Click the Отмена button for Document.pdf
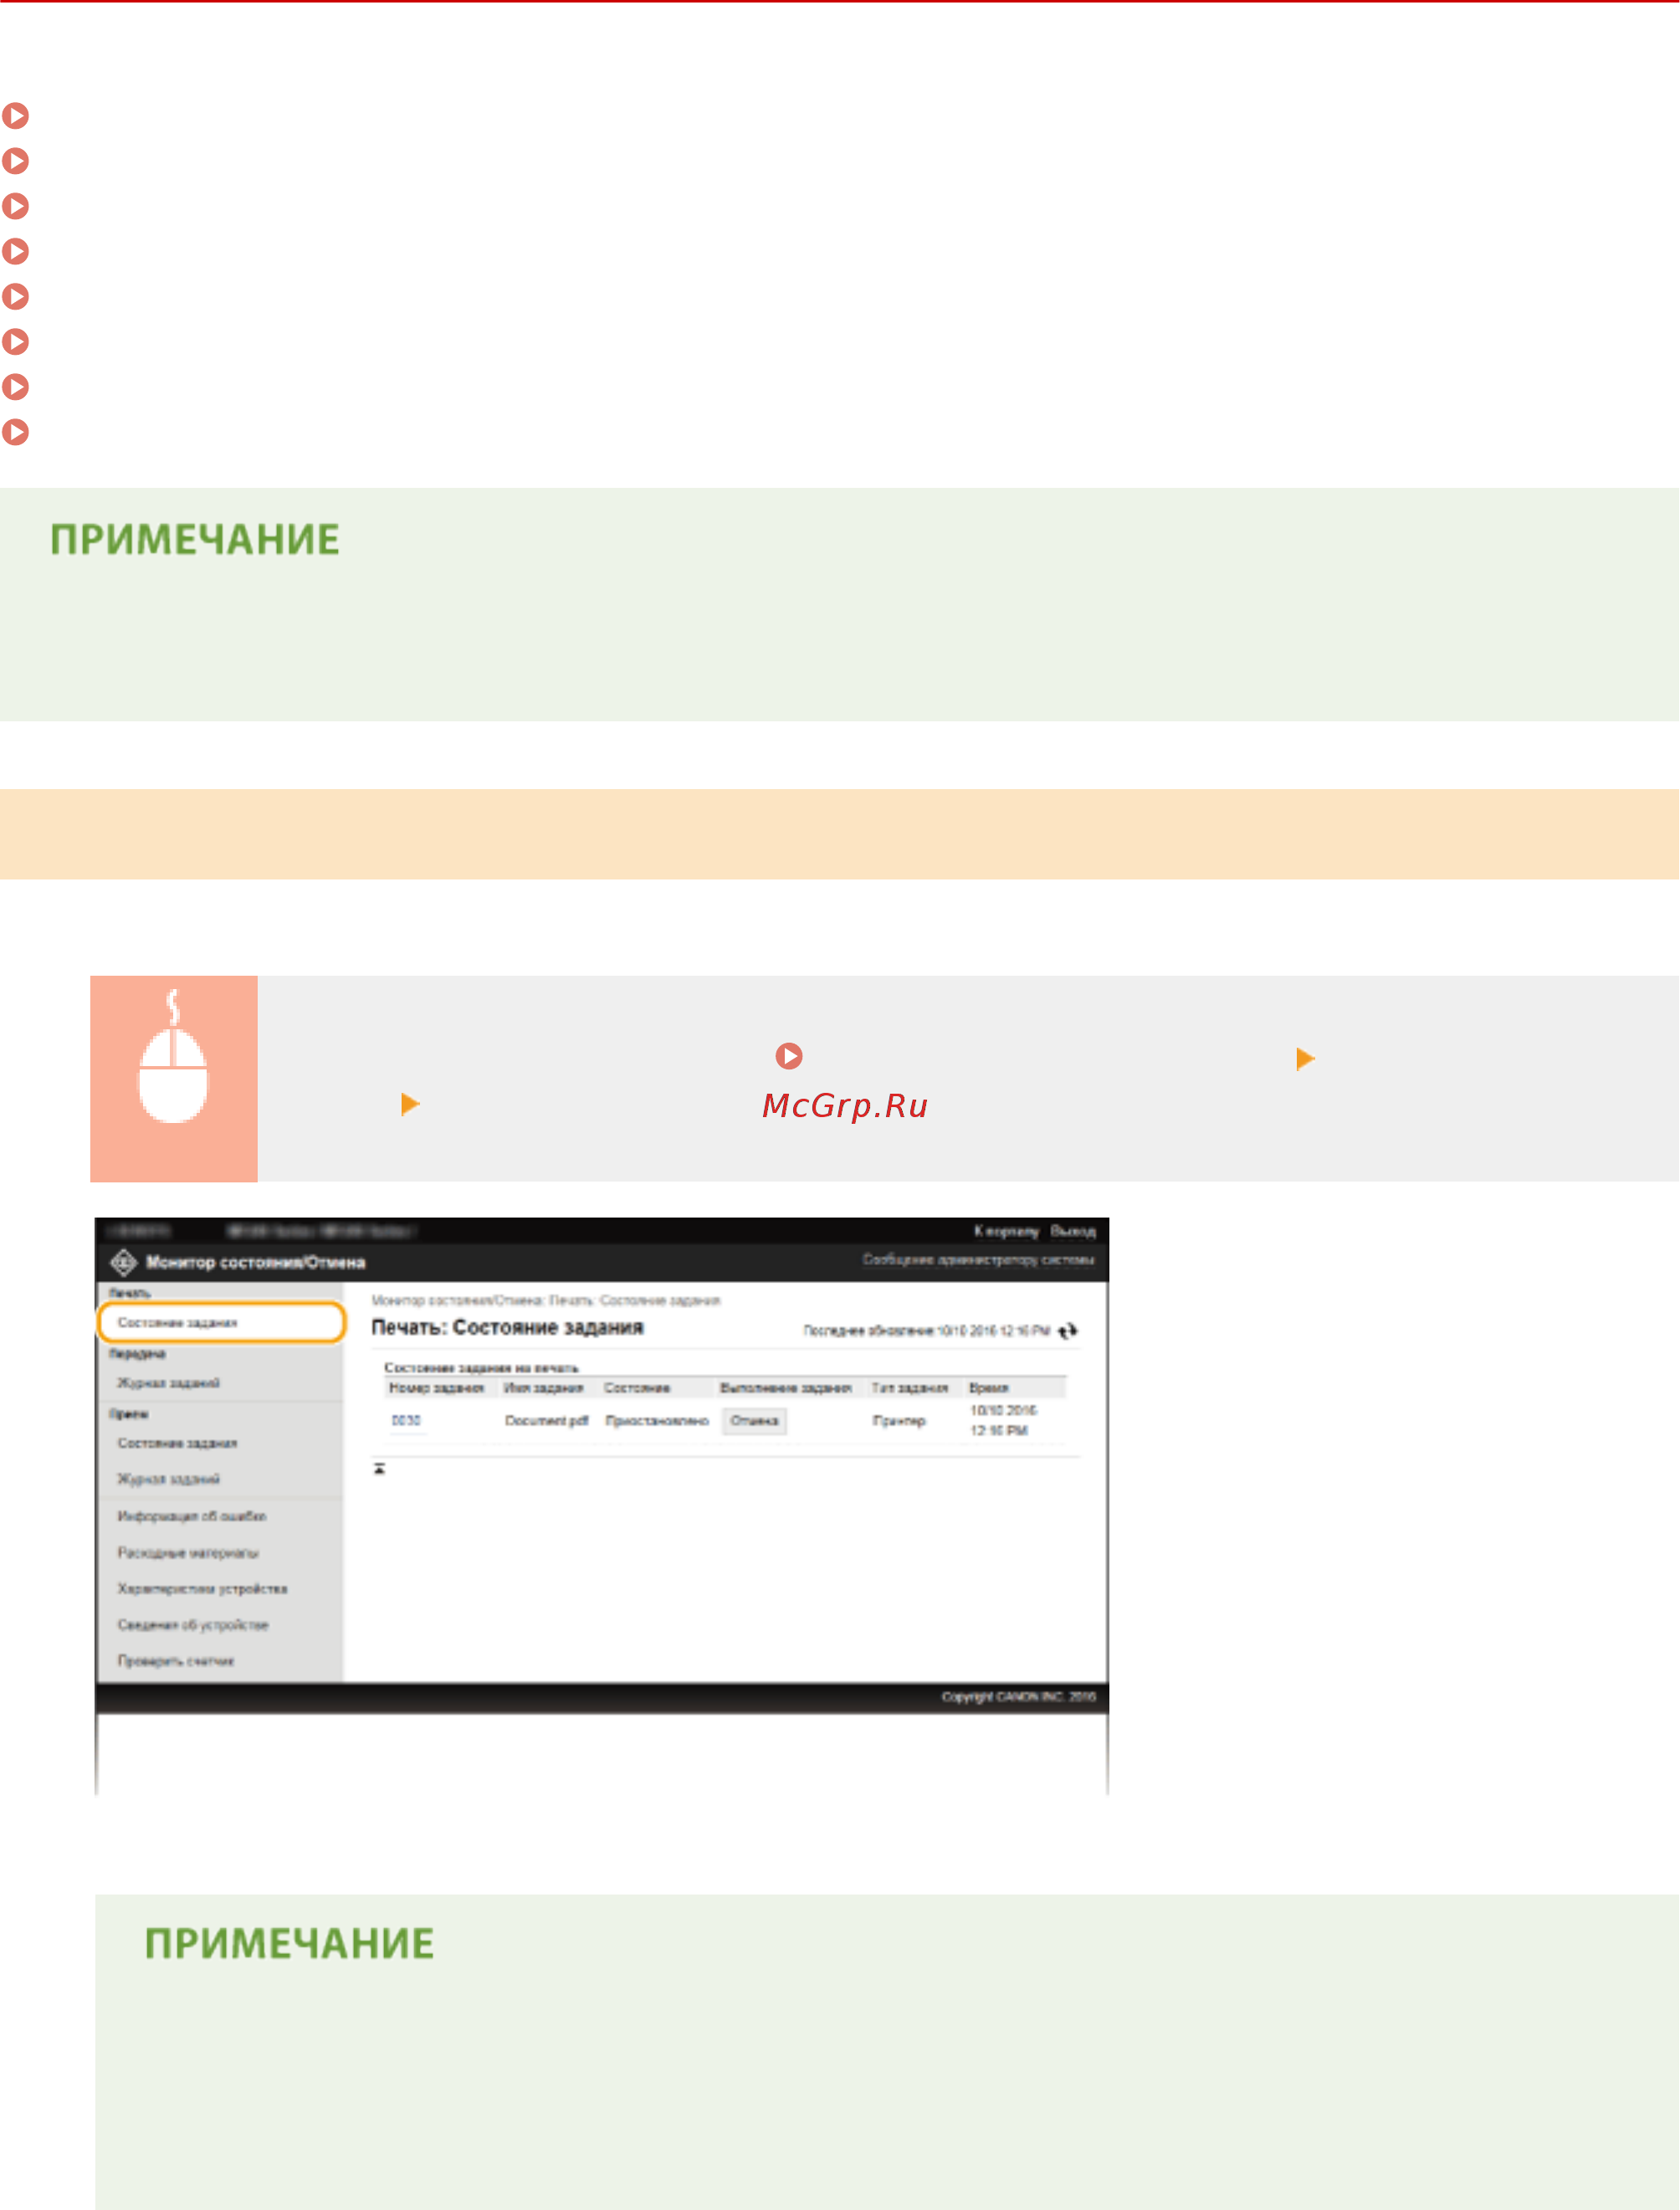 pyautogui.click(x=755, y=1421)
